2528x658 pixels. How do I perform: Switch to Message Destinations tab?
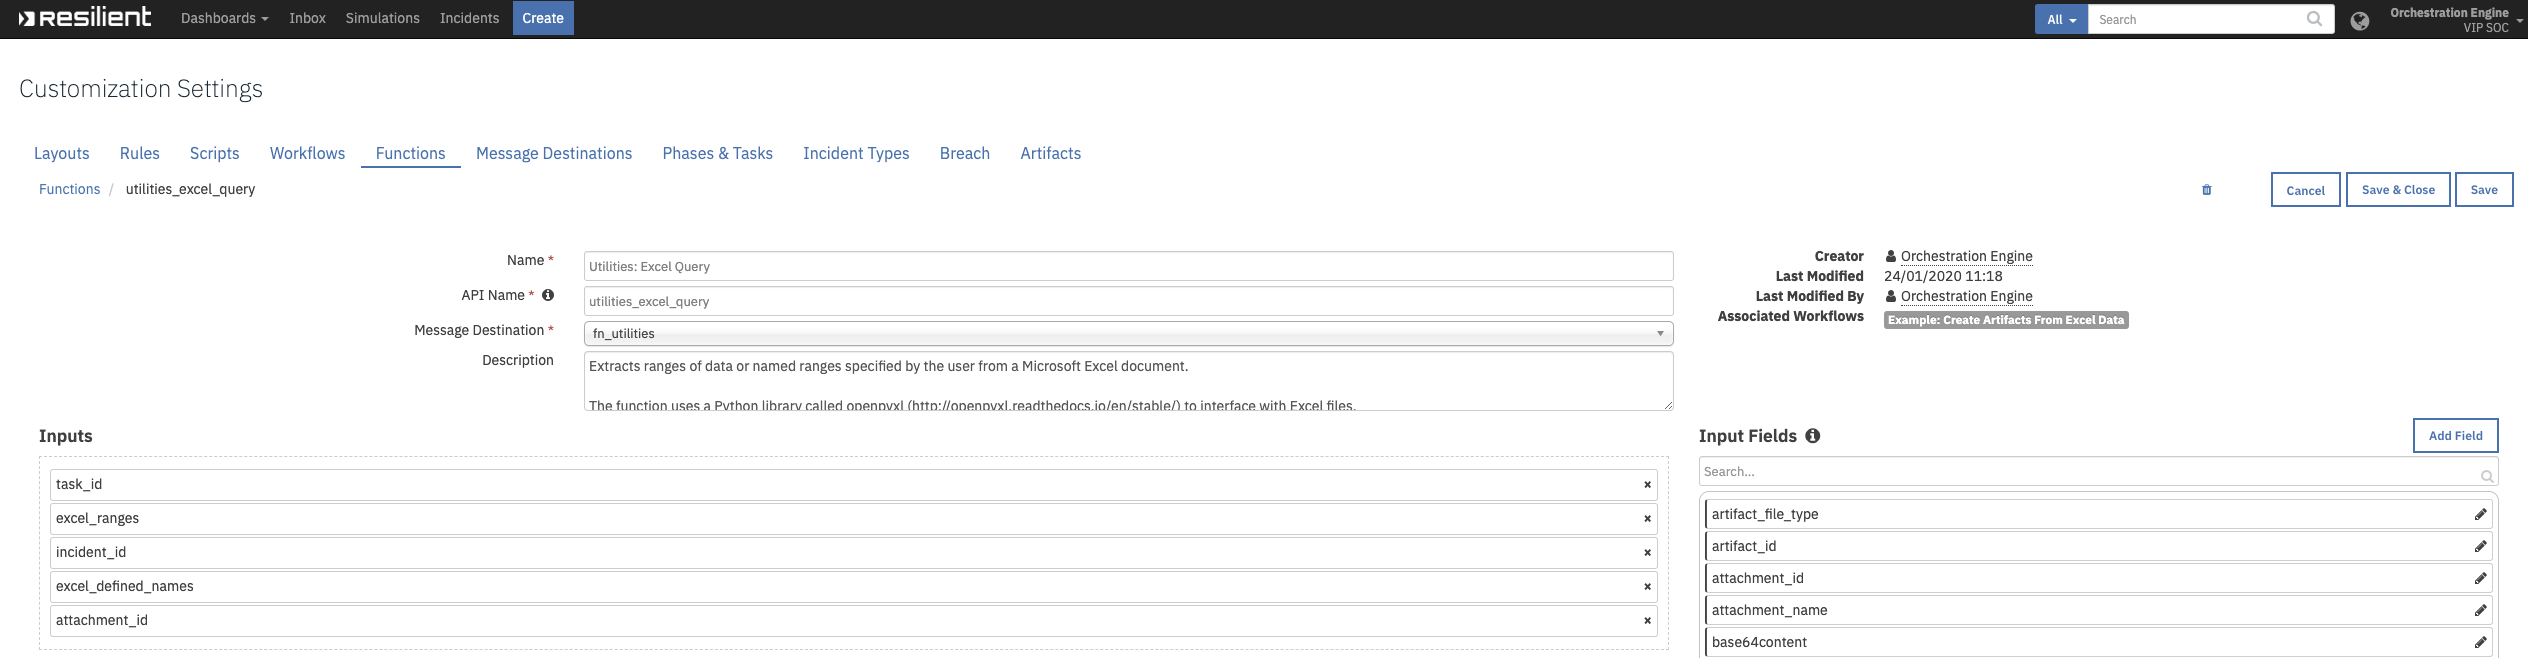[x=554, y=153]
